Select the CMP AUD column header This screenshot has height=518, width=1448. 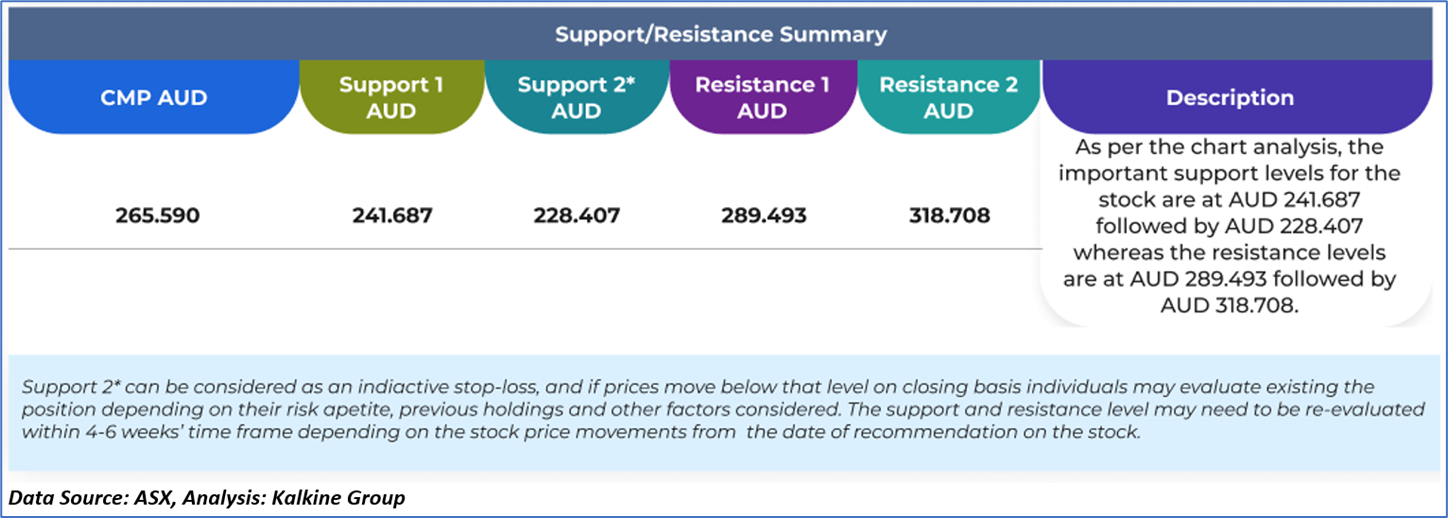tap(154, 98)
